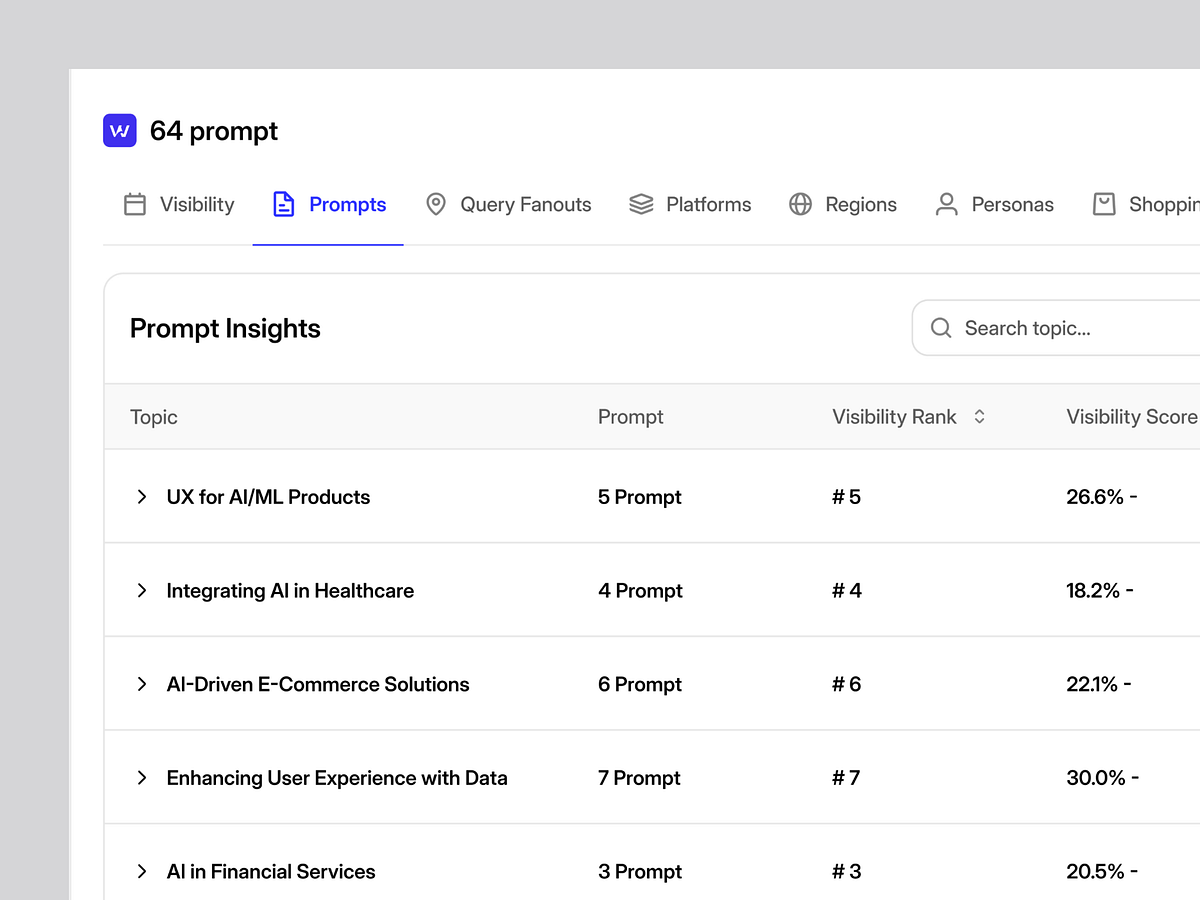
Task: Click the 6 Prompt cell
Action: (640, 684)
